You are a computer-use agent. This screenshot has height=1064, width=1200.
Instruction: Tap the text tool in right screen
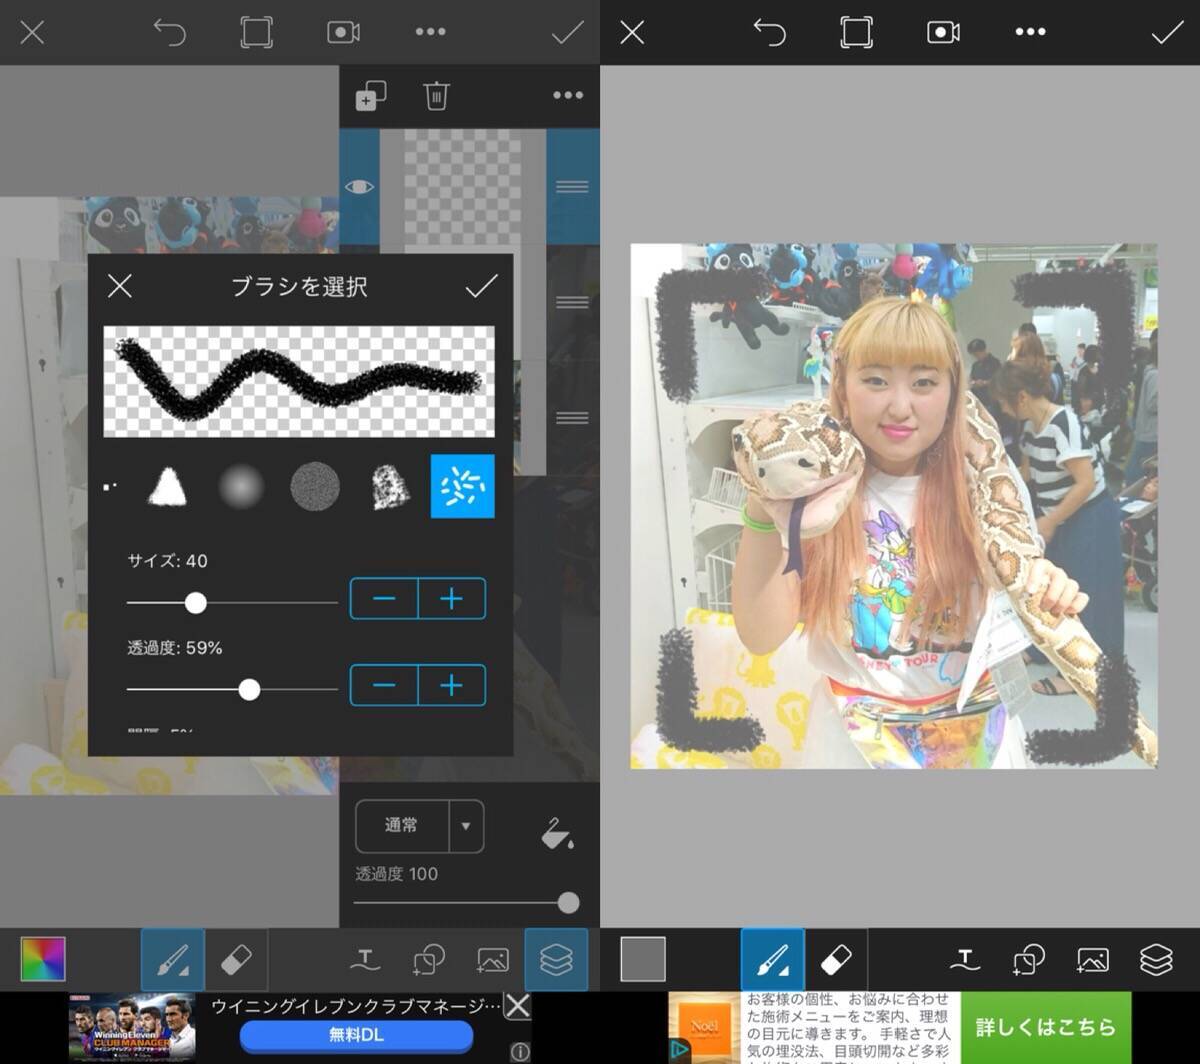[x=965, y=960]
